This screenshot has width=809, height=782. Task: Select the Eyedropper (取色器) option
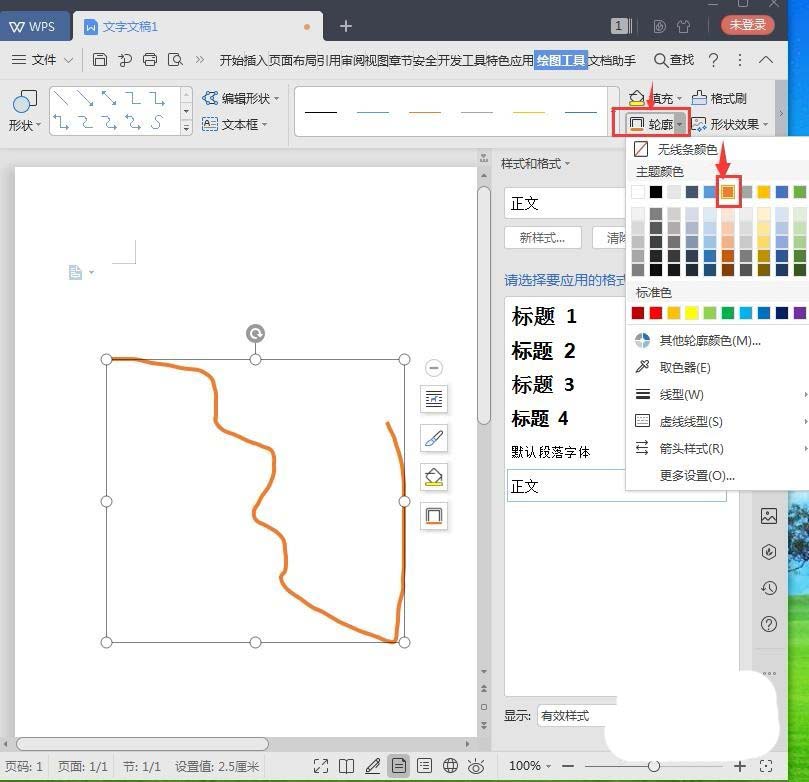tap(685, 367)
